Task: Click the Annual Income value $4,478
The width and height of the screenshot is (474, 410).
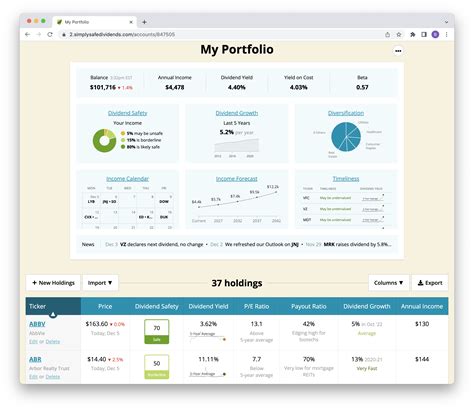Action: pyautogui.click(x=175, y=87)
